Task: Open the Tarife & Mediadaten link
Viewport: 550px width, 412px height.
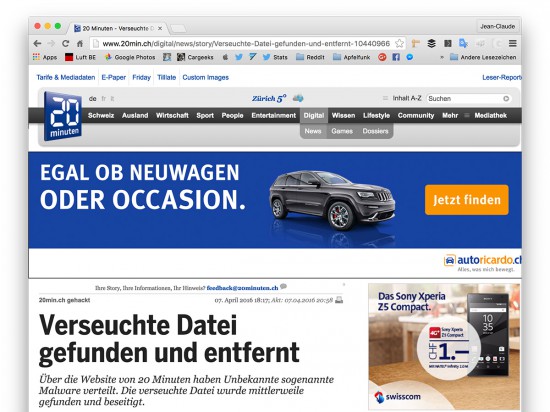Action: click(x=66, y=77)
